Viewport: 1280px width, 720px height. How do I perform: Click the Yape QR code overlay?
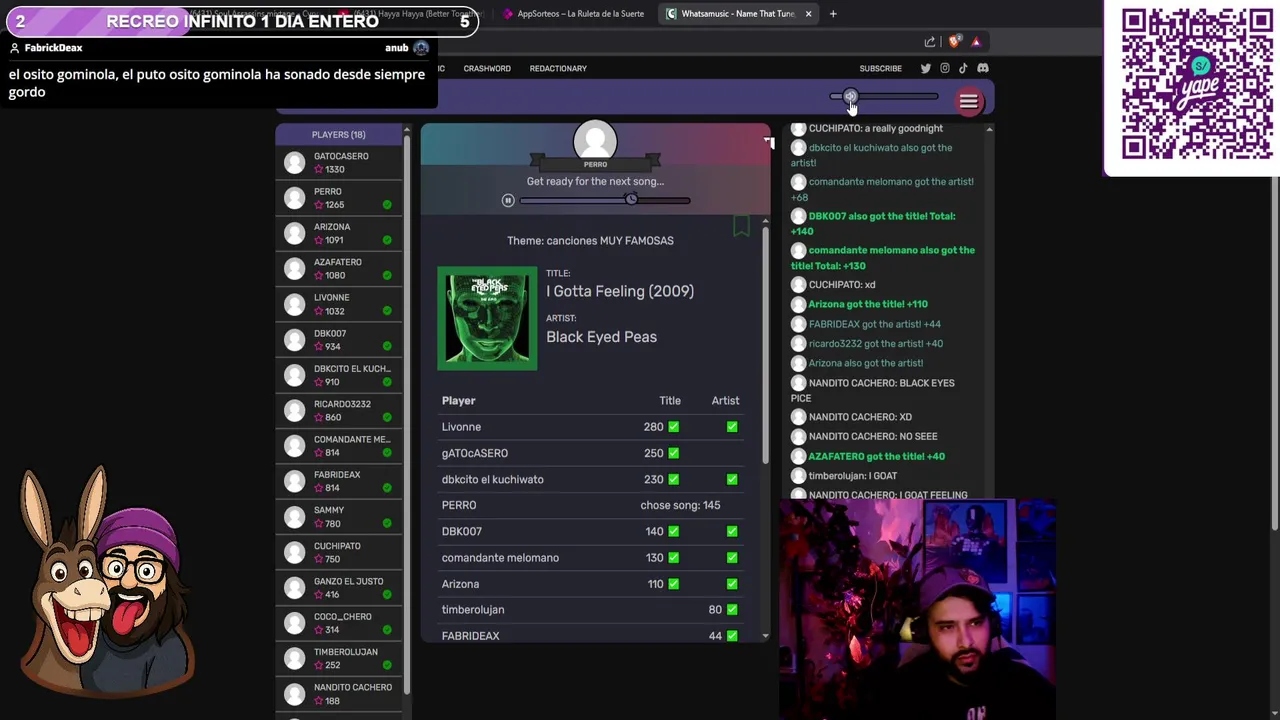click(x=1196, y=84)
